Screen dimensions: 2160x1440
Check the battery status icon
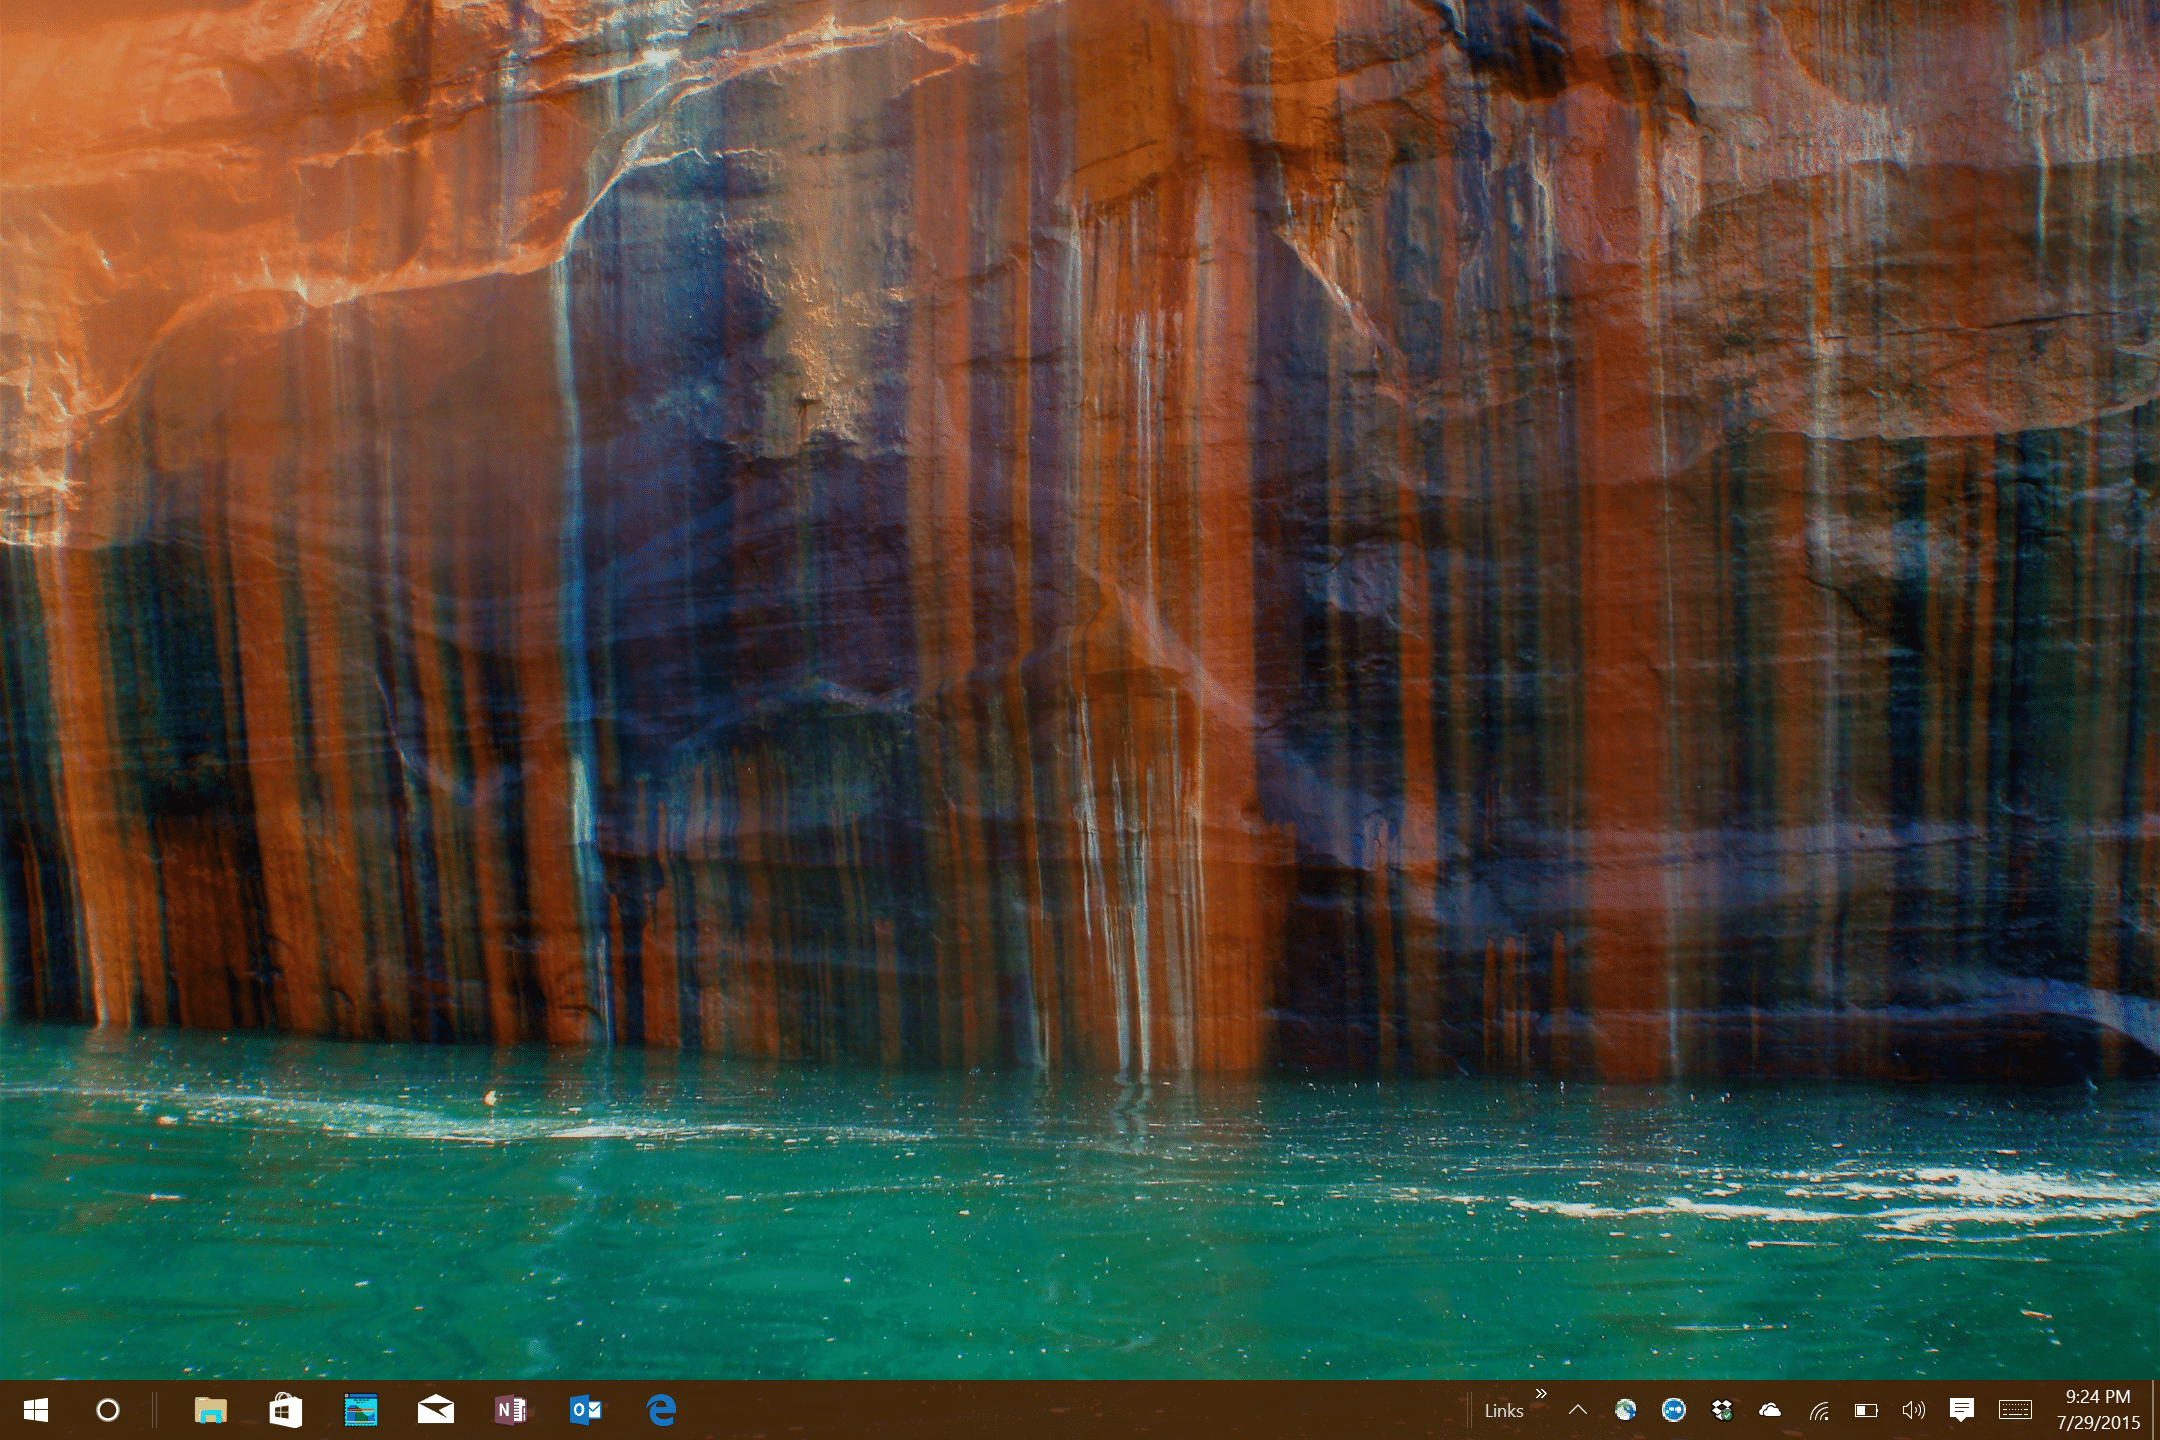pos(1866,1410)
